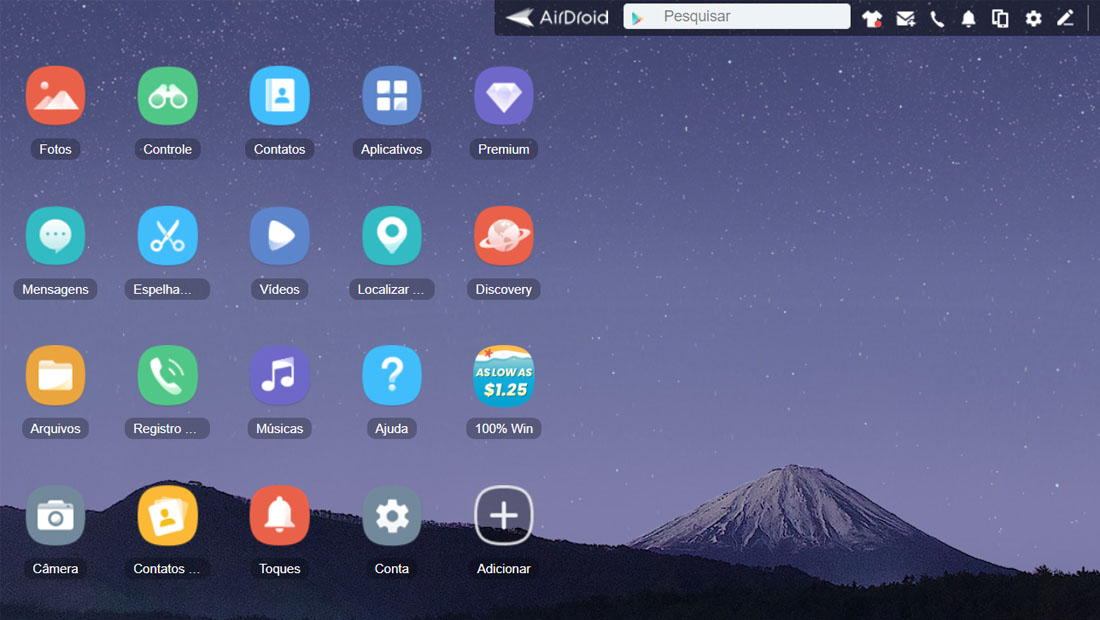
Task: Open the 100% Win ad icon
Action: (x=504, y=375)
